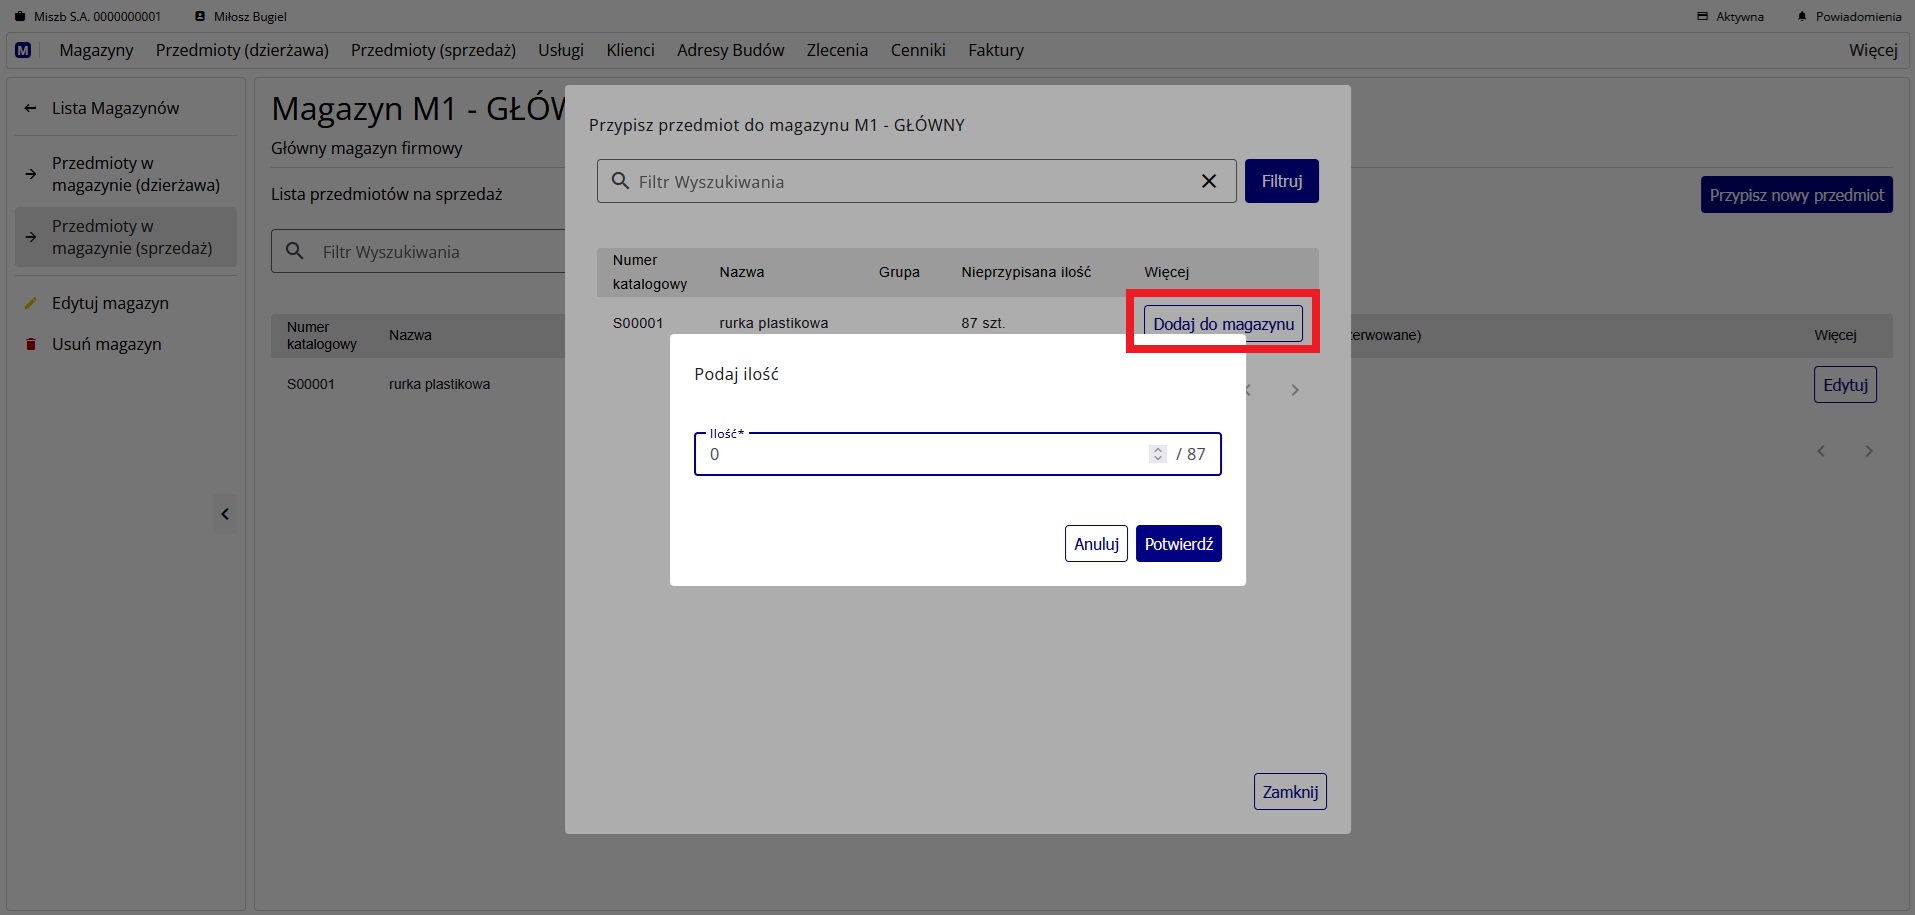Click the back arrow beside Lista Magazynów
The width and height of the screenshot is (1915, 915).
point(30,108)
